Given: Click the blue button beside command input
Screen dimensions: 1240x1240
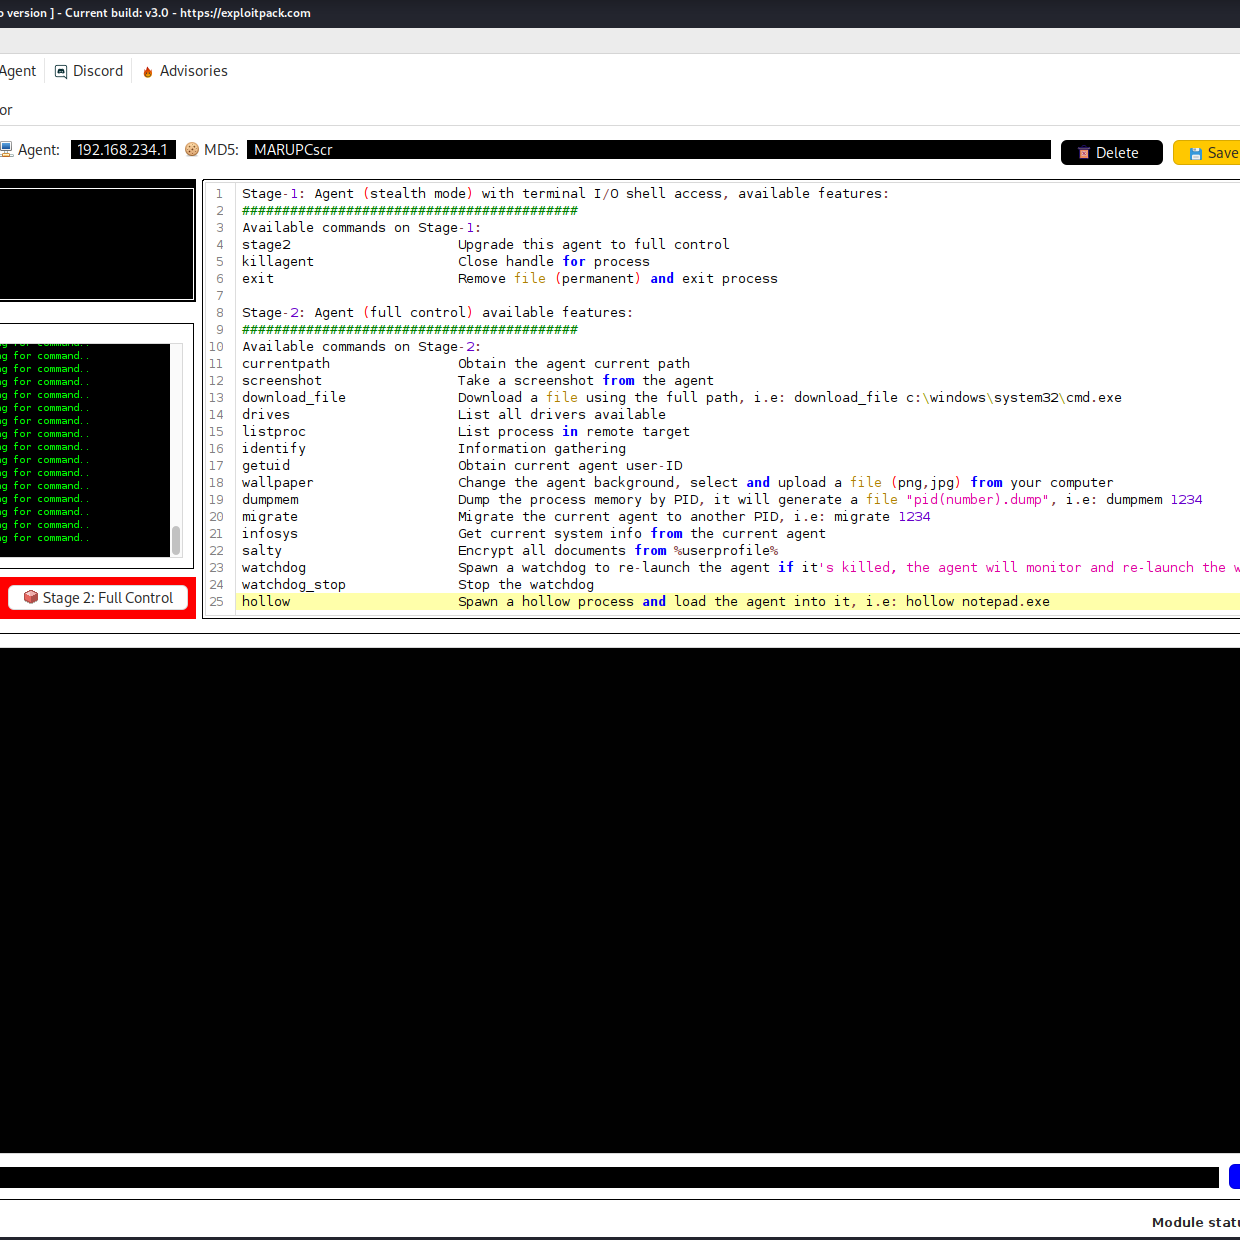Looking at the screenshot, I should click(x=1234, y=1177).
